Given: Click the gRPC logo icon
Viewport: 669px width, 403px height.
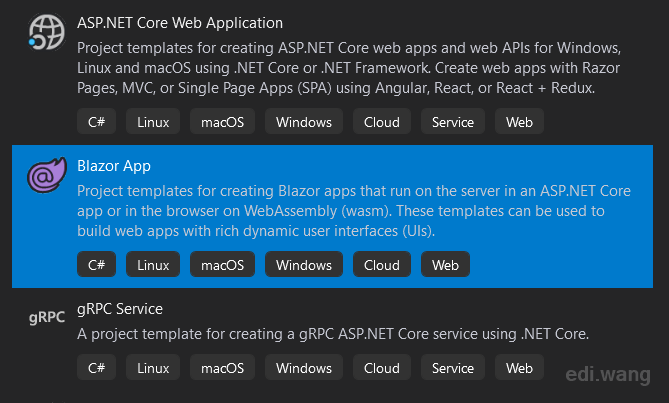Looking at the screenshot, I should (47, 317).
